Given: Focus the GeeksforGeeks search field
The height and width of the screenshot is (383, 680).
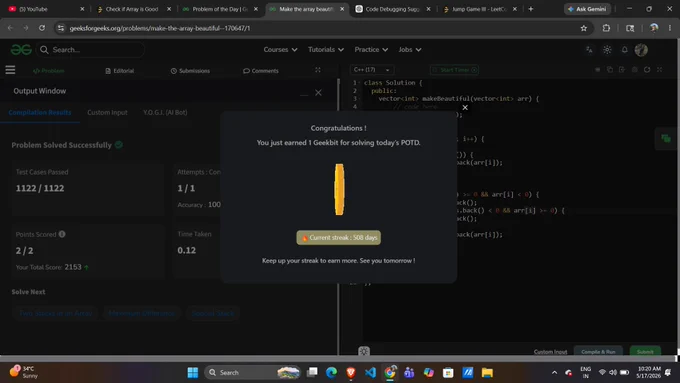Looking at the screenshot, I should click(91, 50).
